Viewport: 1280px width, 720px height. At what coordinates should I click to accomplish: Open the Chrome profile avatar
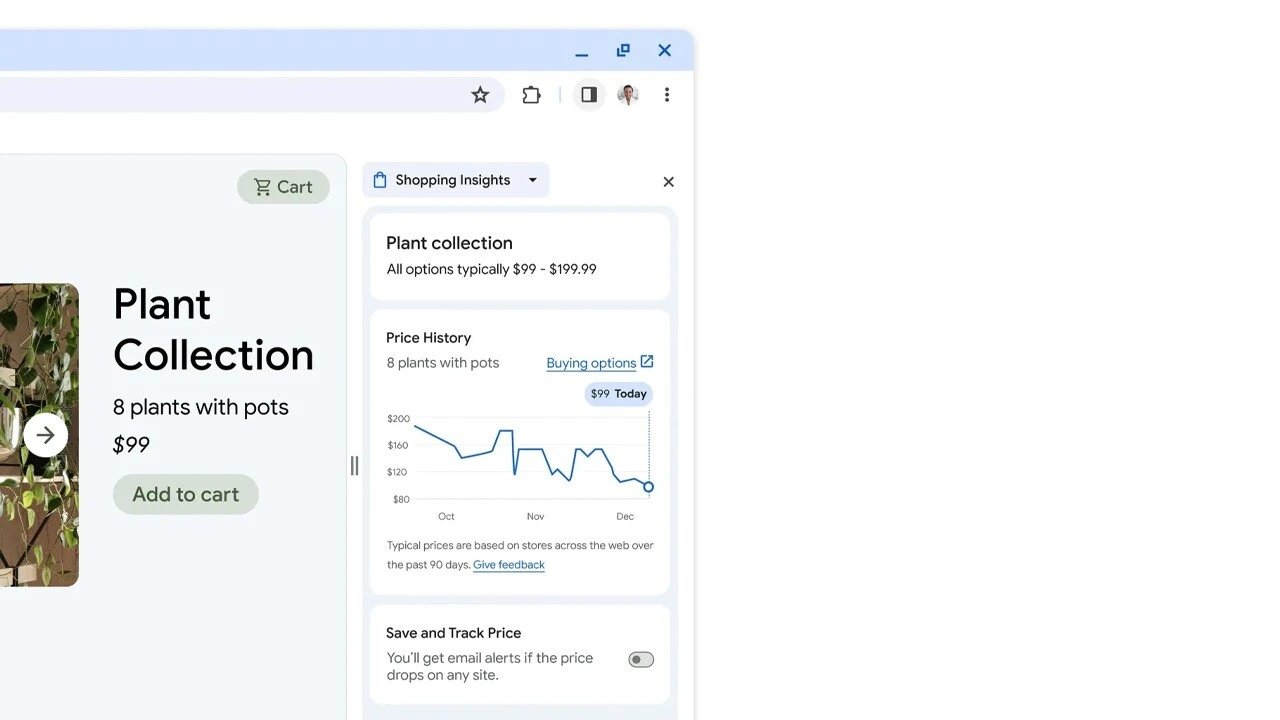pyautogui.click(x=627, y=94)
